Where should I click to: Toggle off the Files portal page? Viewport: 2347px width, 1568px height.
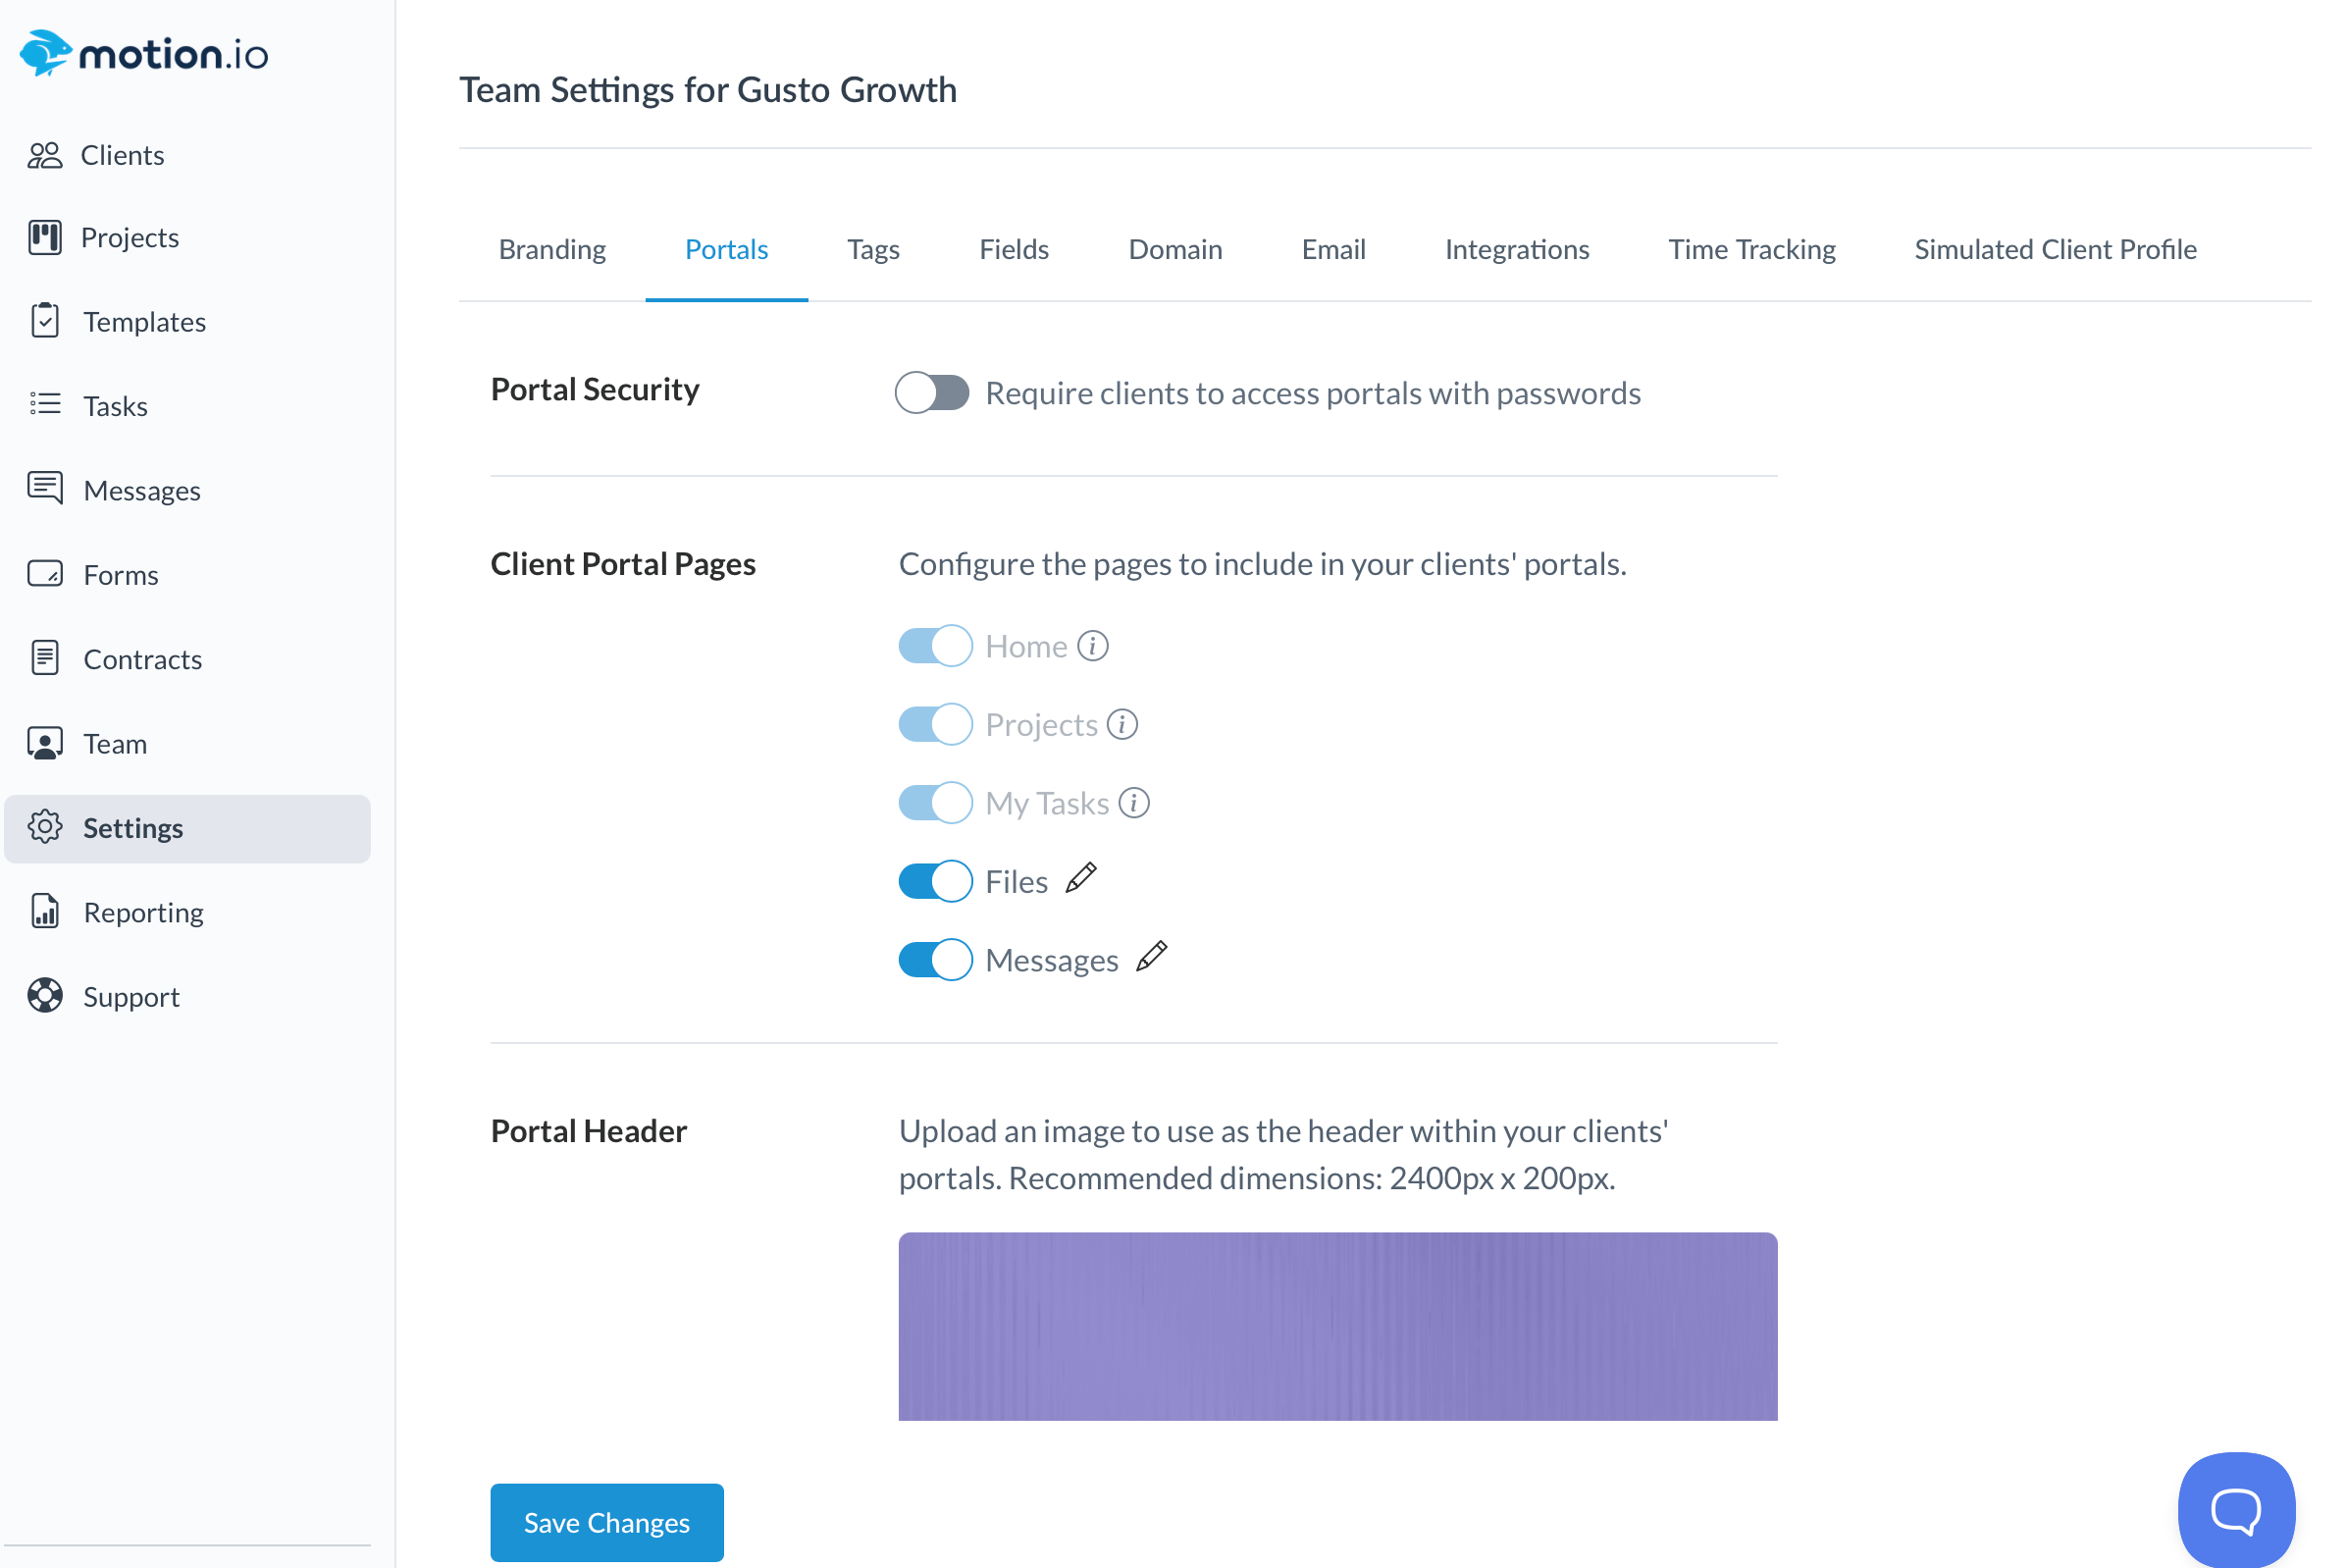point(935,881)
